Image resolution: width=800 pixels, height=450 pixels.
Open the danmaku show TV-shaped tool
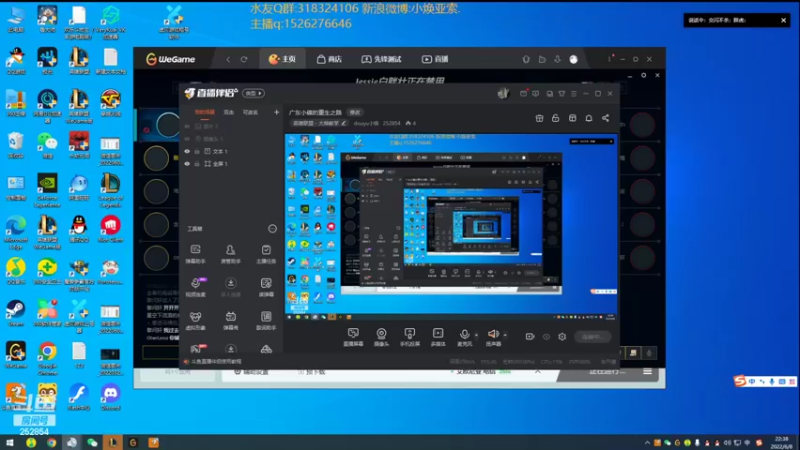pyautogui.click(x=231, y=320)
